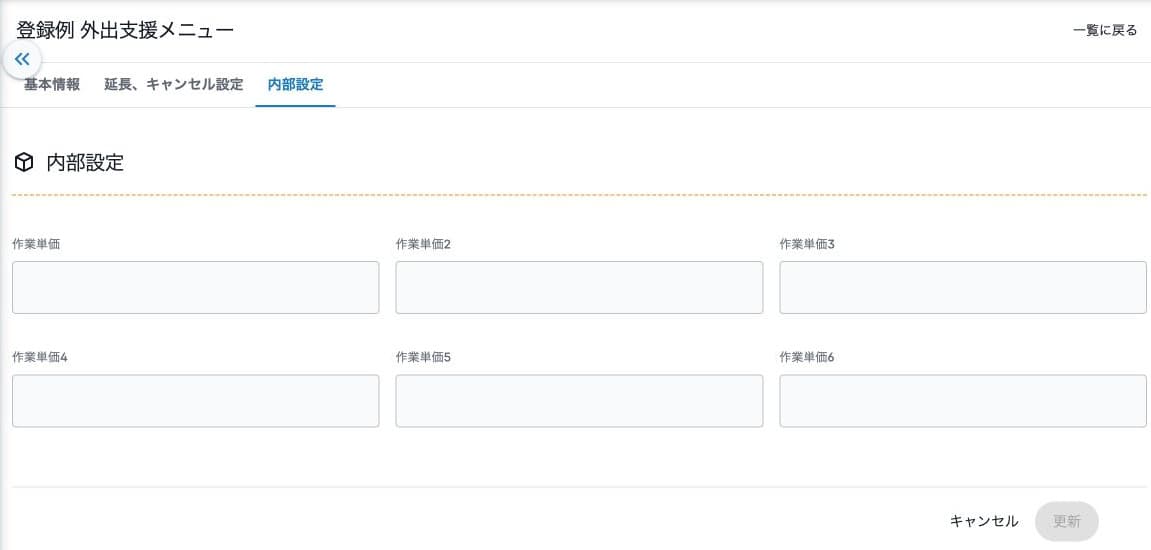The image size is (1151, 550).
Task: Open the 基本情報 tab
Action: [52, 84]
